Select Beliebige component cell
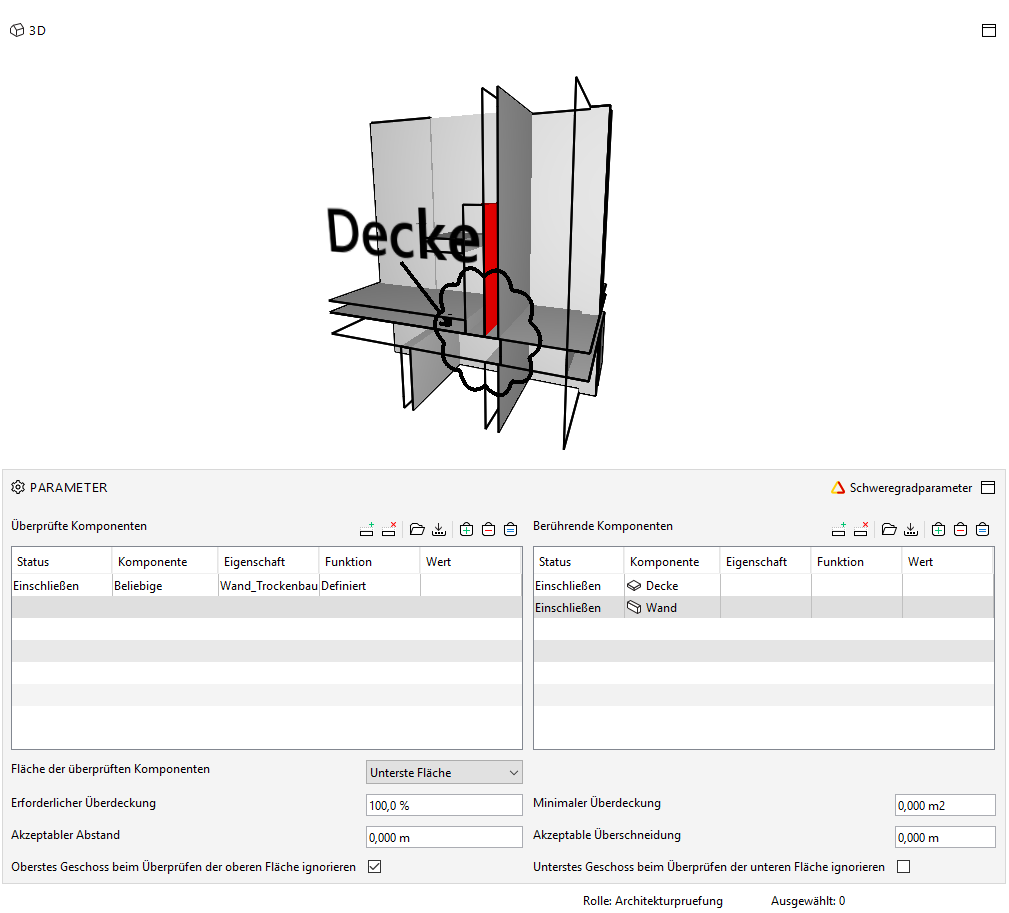 tap(165, 586)
